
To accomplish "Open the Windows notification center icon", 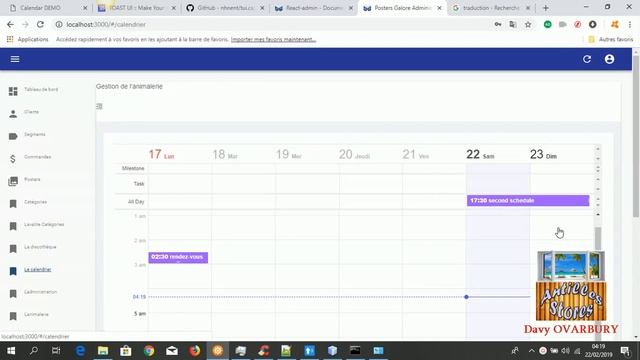I will pos(624,350).
